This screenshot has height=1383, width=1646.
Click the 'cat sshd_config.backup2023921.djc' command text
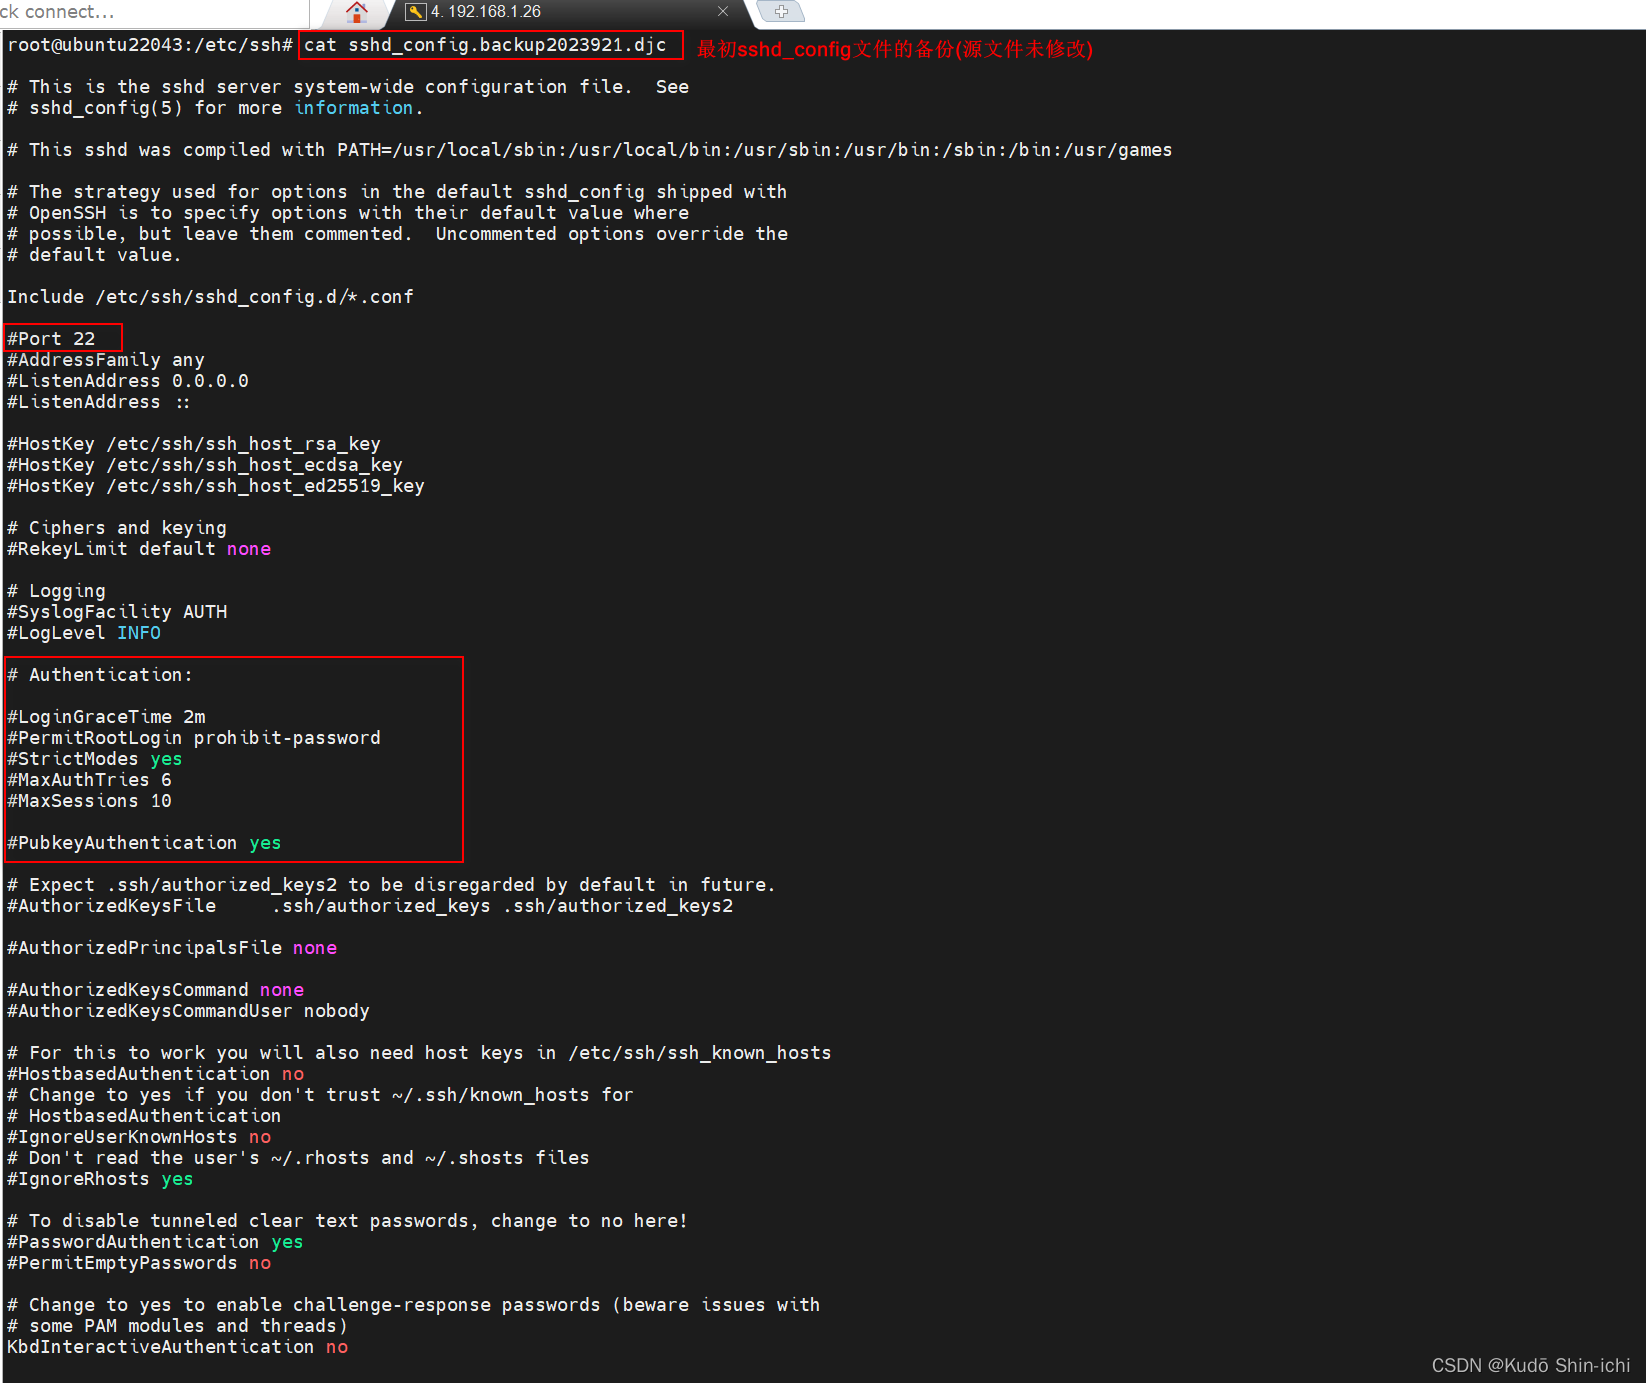(x=485, y=45)
